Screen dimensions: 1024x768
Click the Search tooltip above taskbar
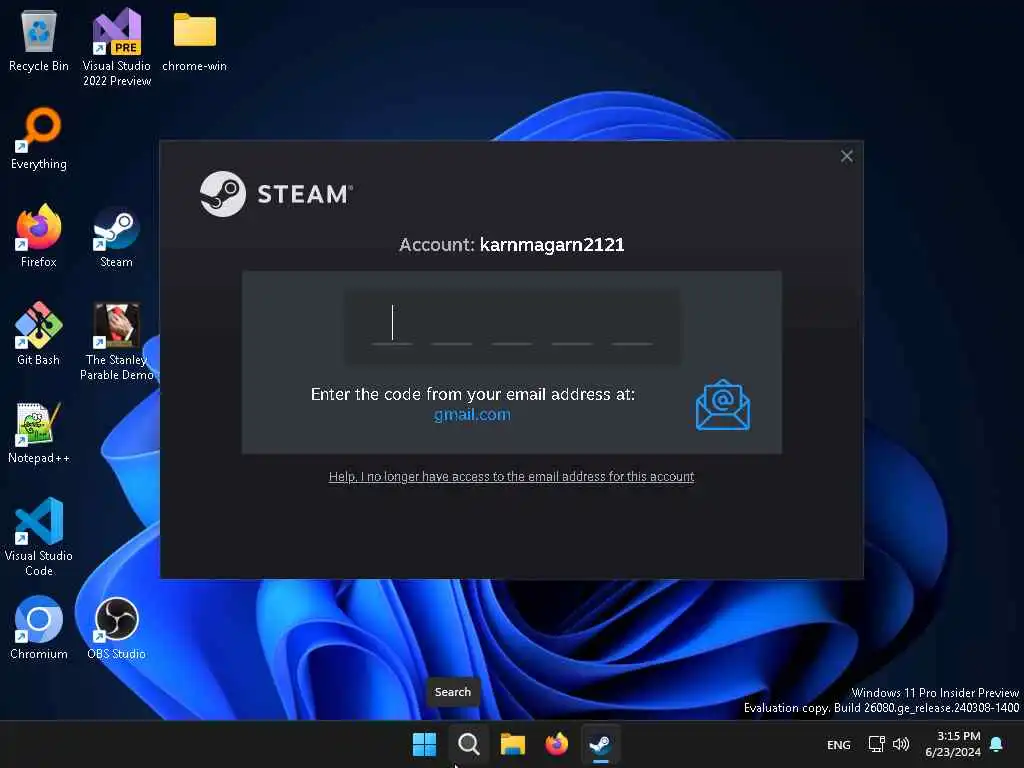(x=453, y=692)
